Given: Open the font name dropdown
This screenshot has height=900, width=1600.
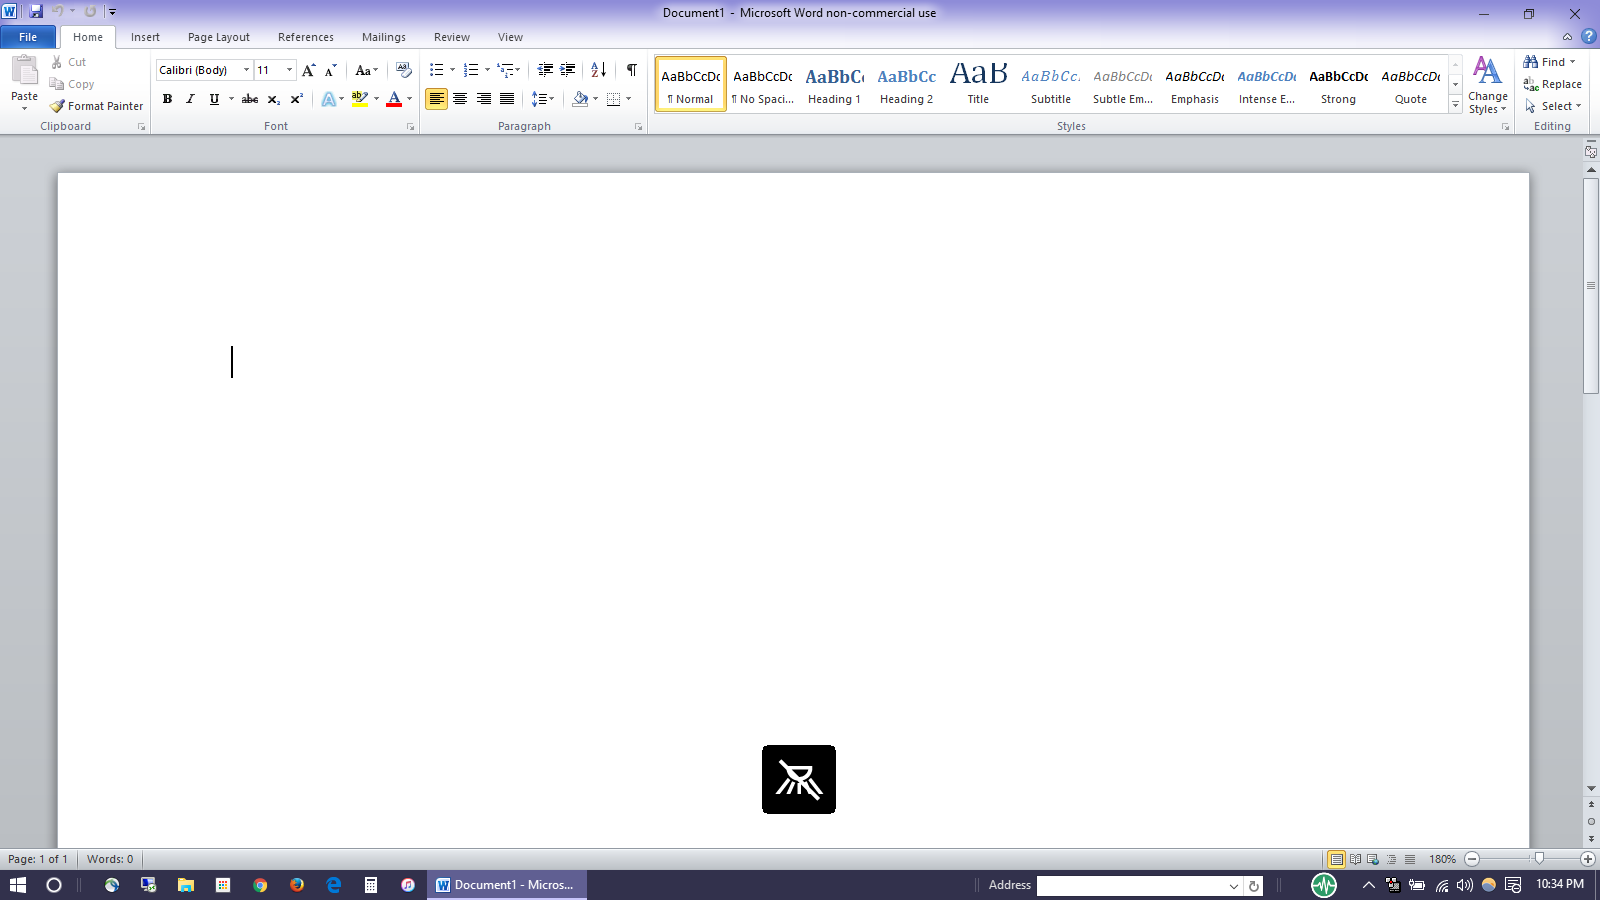Looking at the screenshot, I should click(247, 70).
